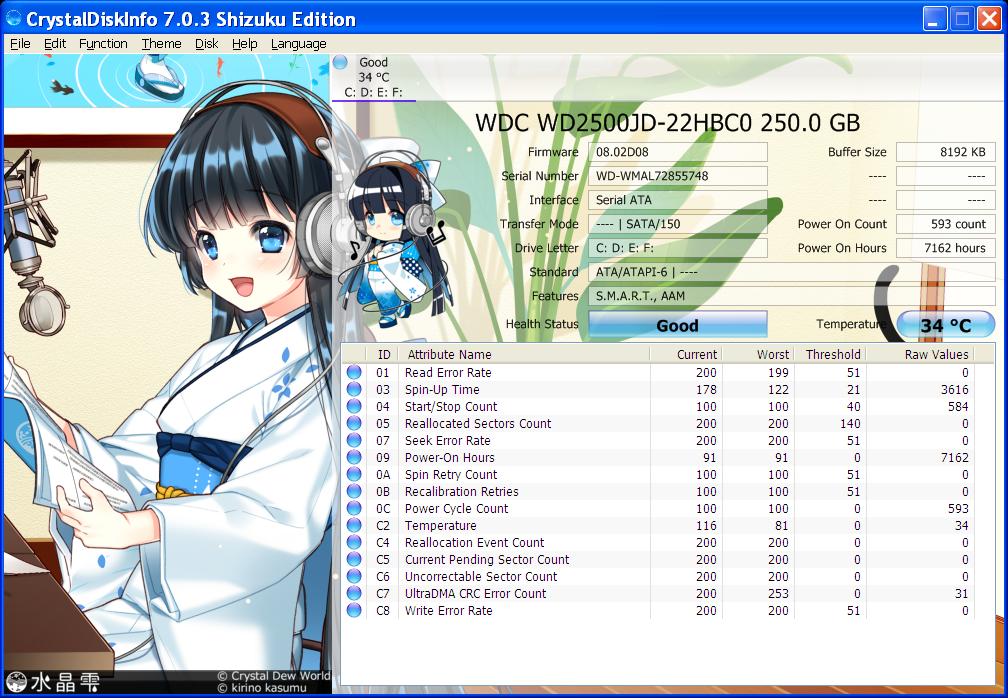Select the Write Error Rate attribute name
The image size is (1008, 698).
coord(448,611)
